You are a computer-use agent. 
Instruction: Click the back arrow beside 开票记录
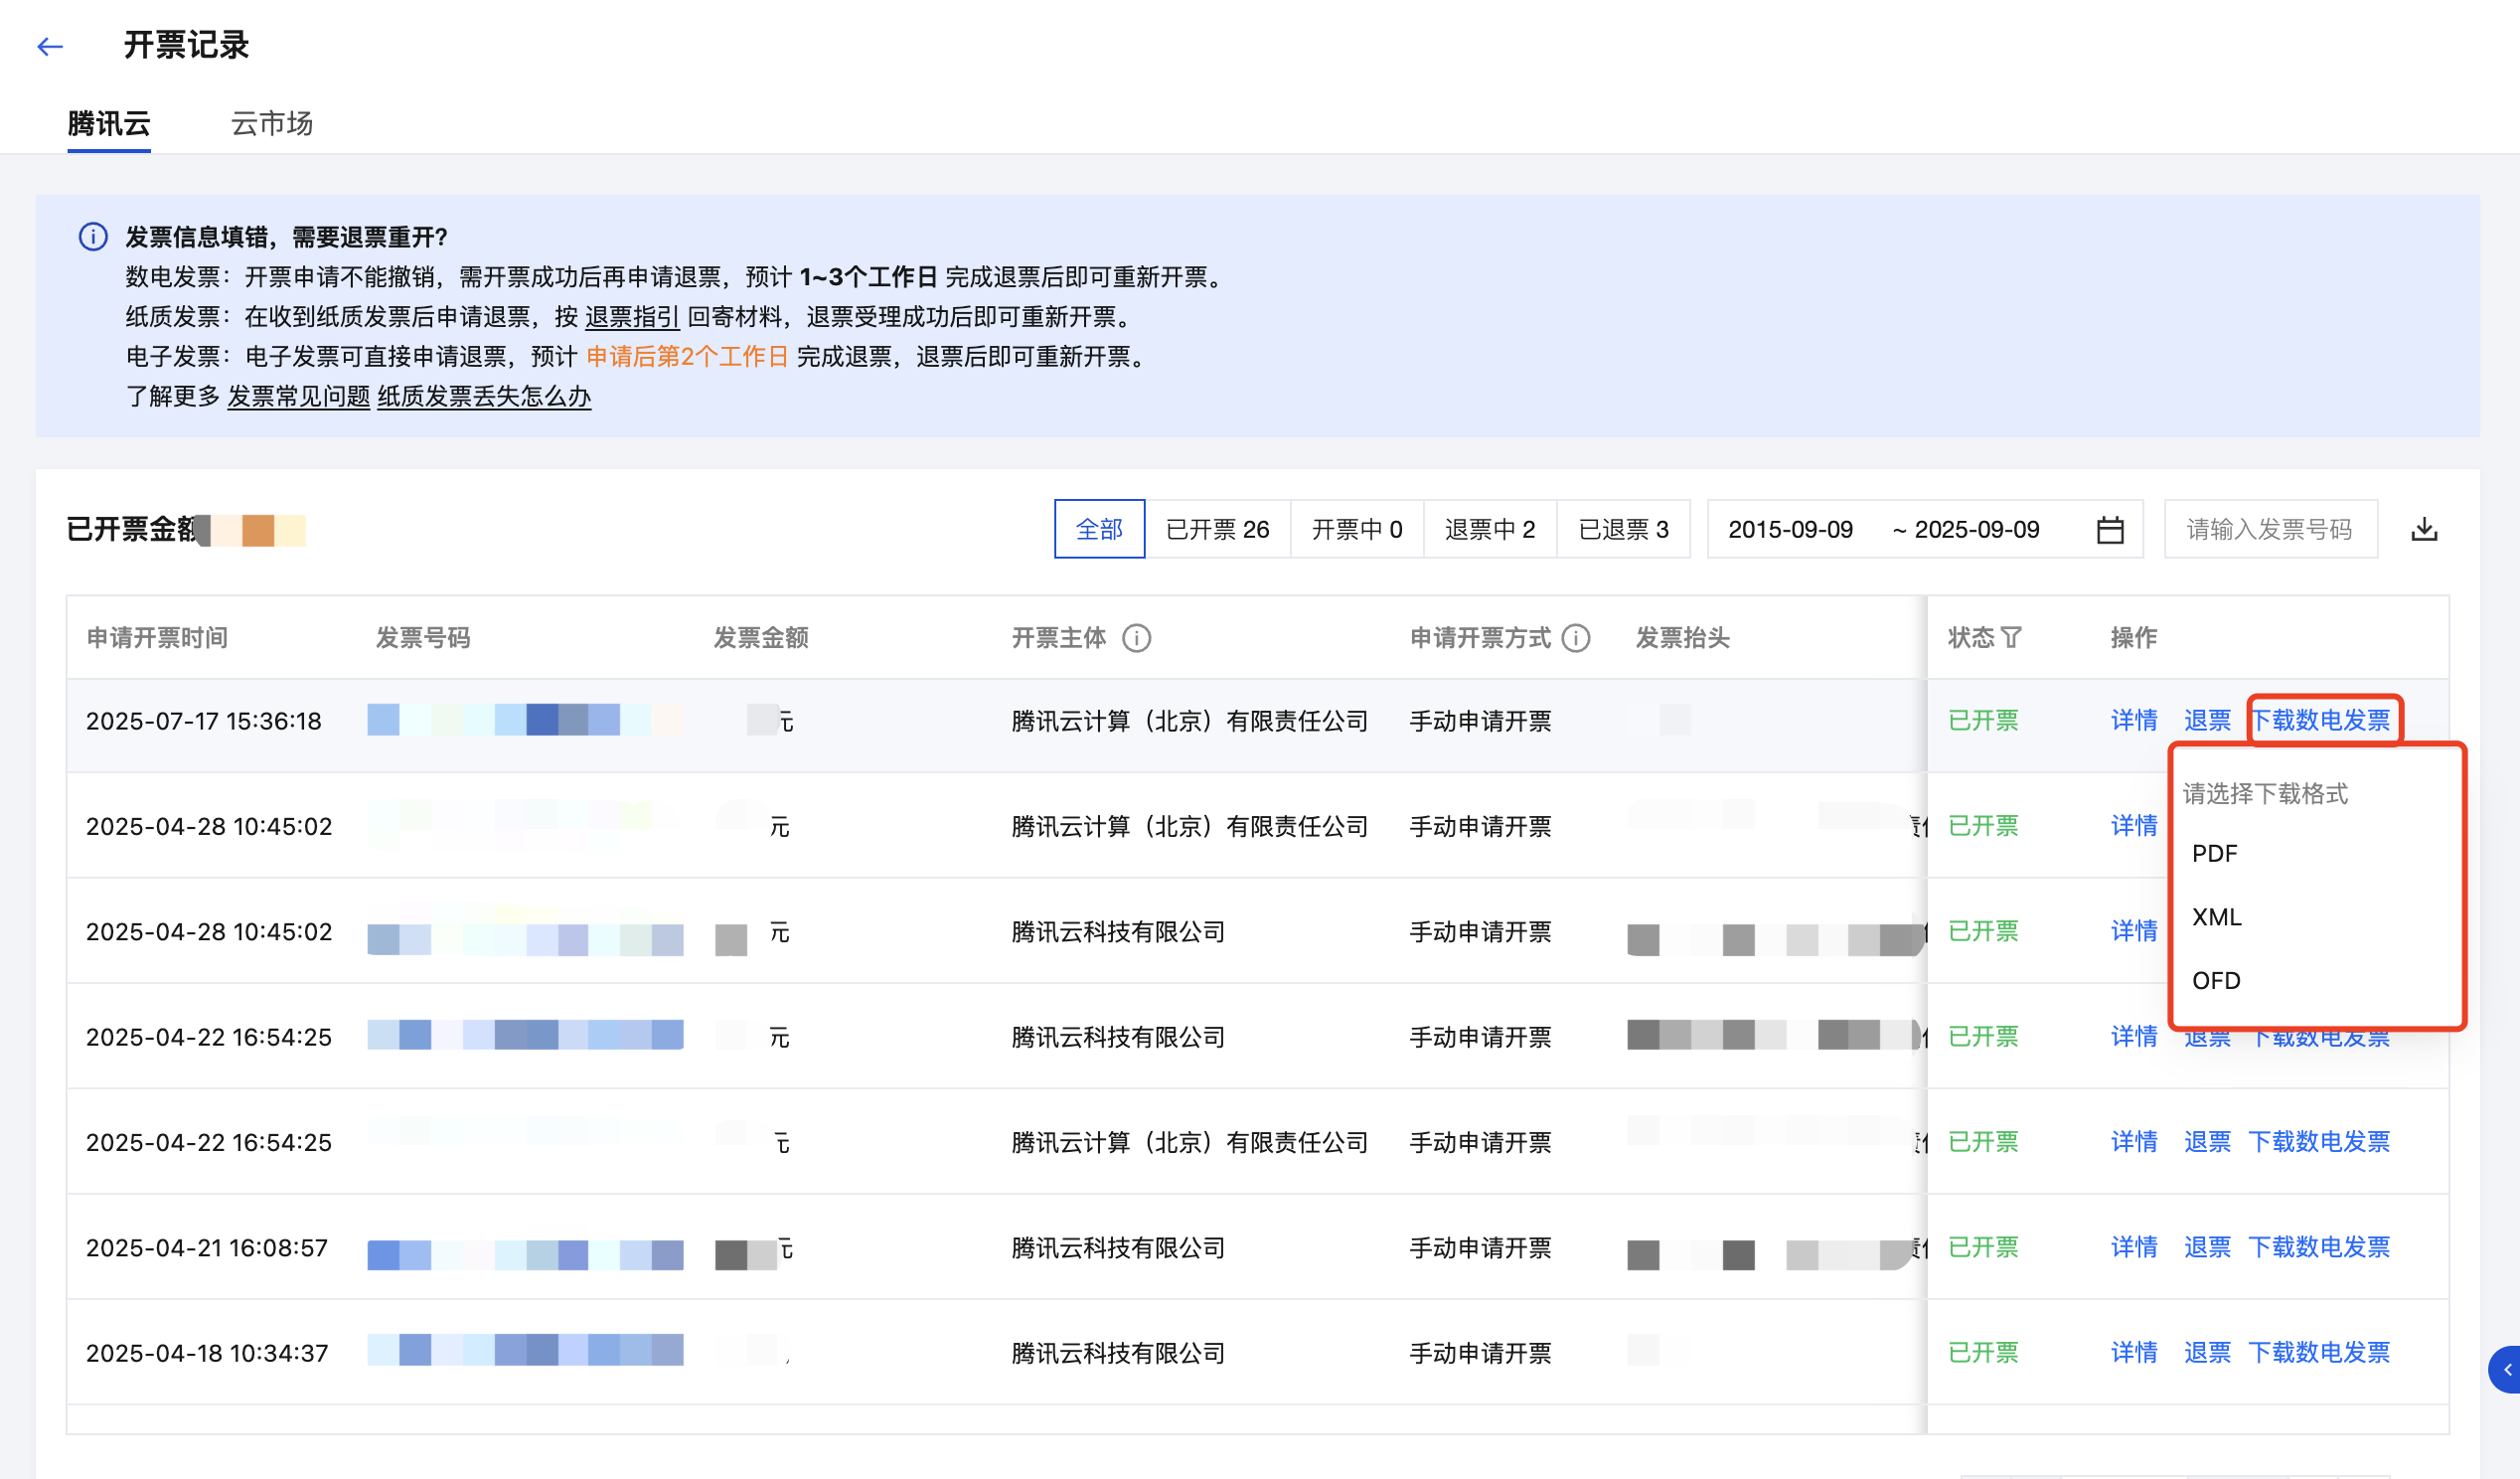pyautogui.click(x=50, y=46)
